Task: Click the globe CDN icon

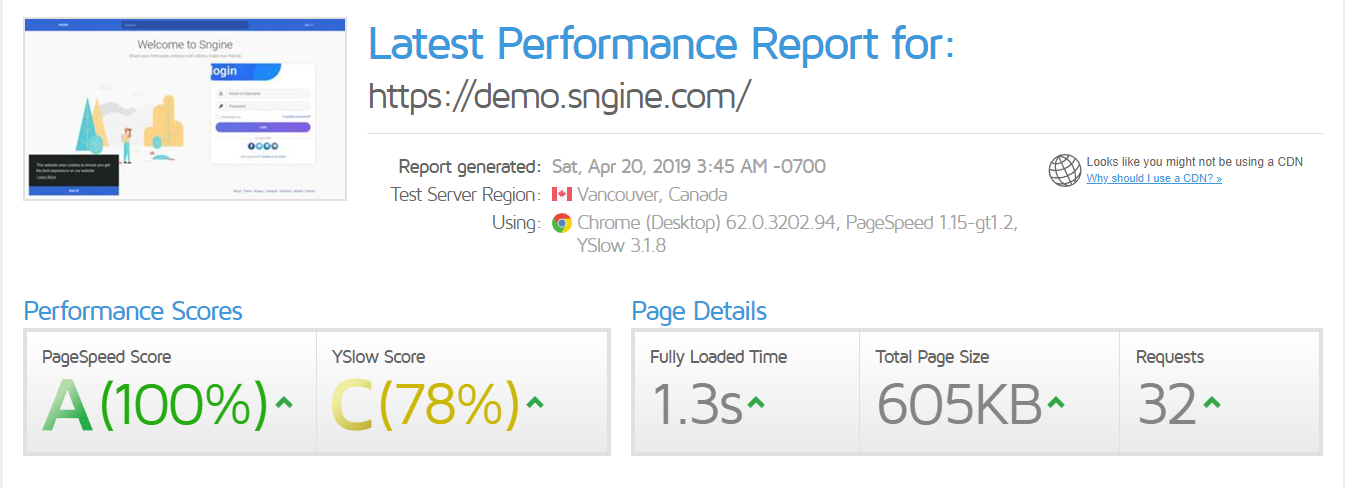Action: tap(1064, 170)
